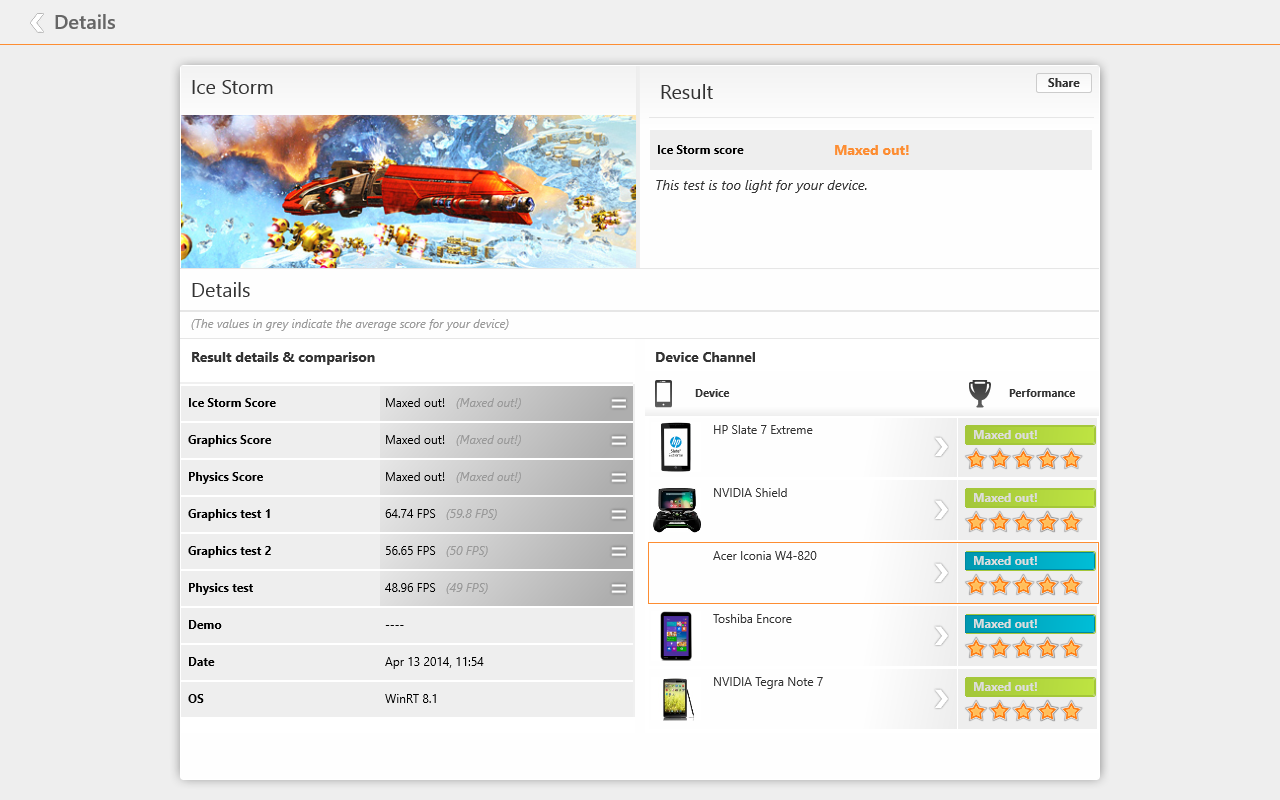Click NVIDIA Tegra Note 7 Maxed out bar
This screenshot has width=1280, height=800.
pos(1030,687)
